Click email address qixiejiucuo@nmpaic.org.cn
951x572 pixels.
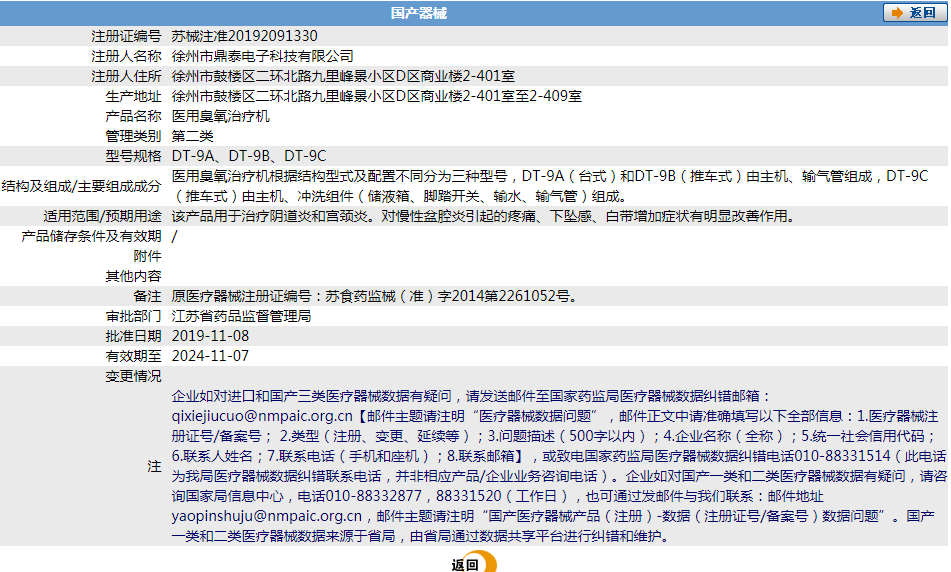[x=262, y=416]
